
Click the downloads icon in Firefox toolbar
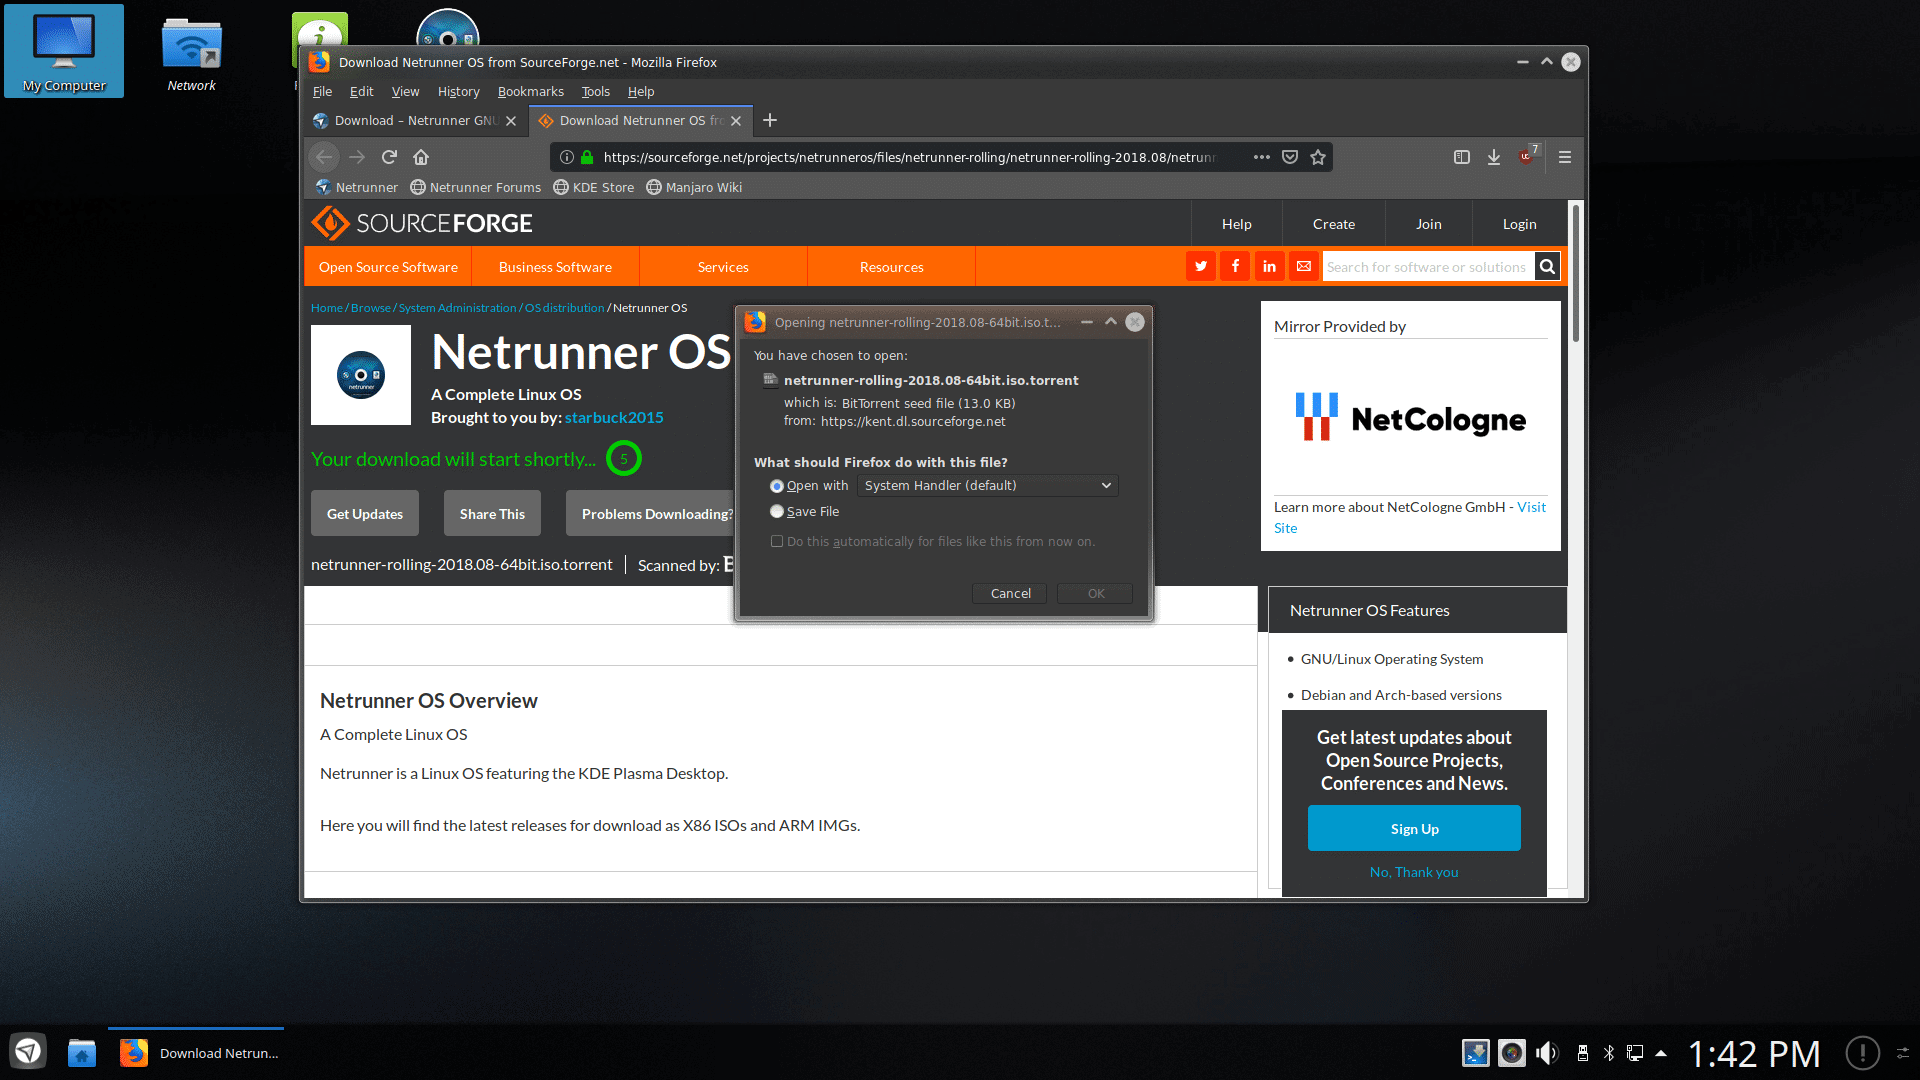coord(1491,157)
